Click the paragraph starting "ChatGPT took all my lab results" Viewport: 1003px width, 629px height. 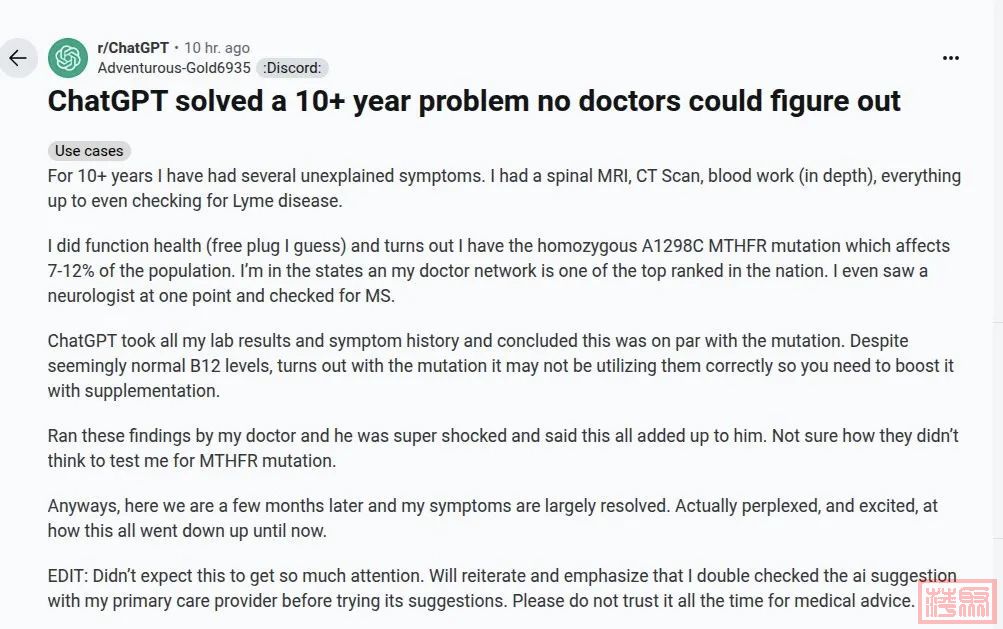click(498, 365)
